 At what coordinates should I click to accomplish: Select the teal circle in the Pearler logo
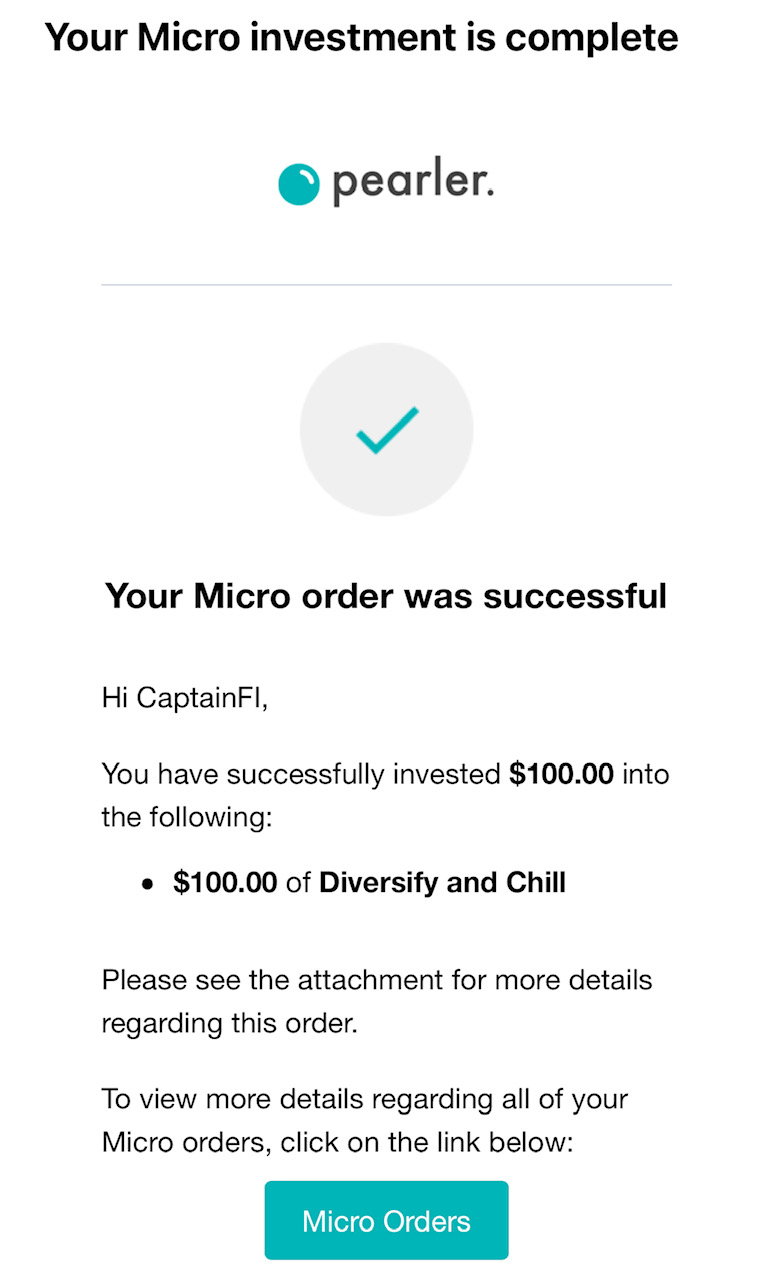(x=297, y=183)
